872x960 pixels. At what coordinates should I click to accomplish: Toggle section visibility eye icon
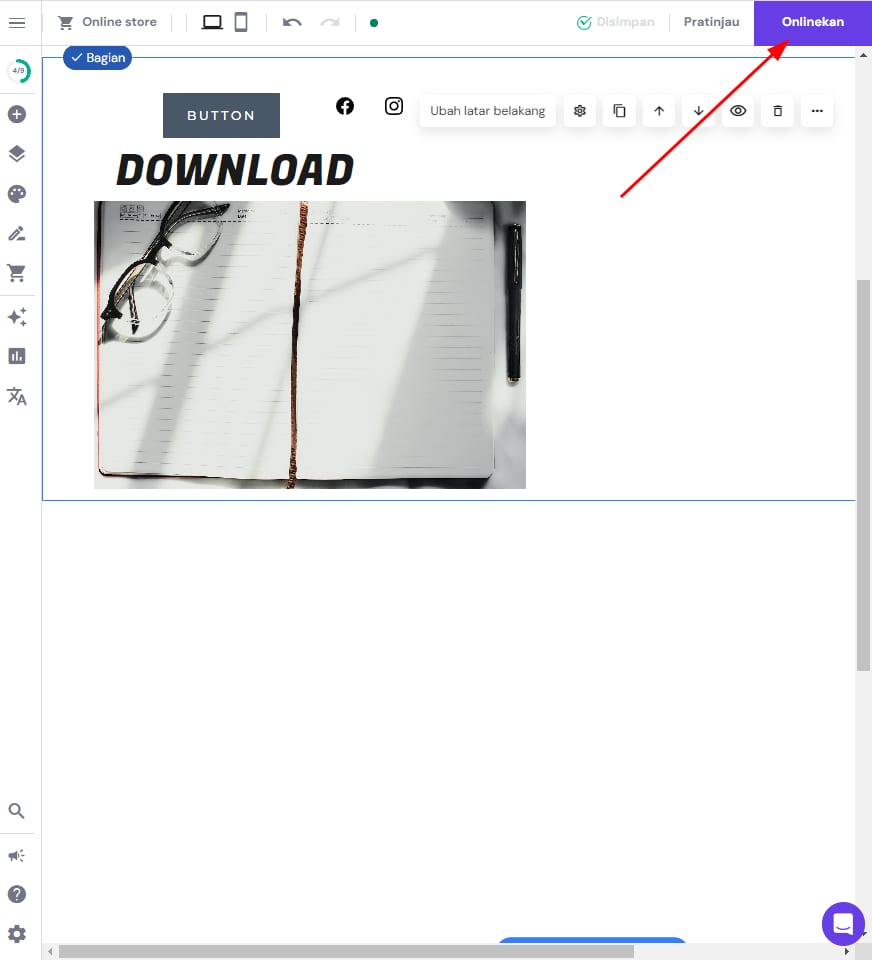(738, 111)
